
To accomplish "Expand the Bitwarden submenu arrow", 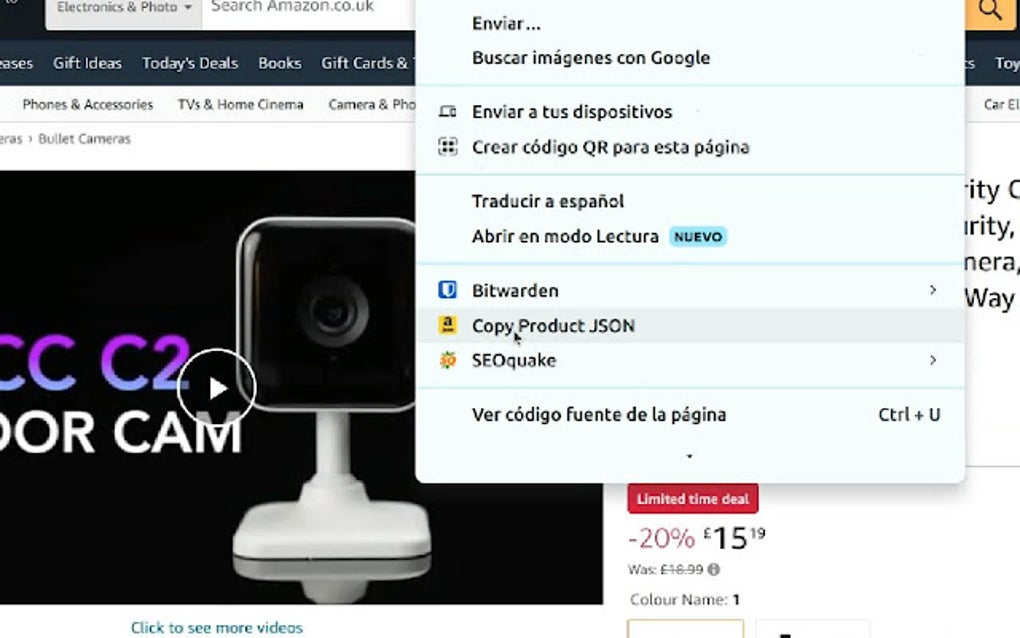I will pos(933,290).
